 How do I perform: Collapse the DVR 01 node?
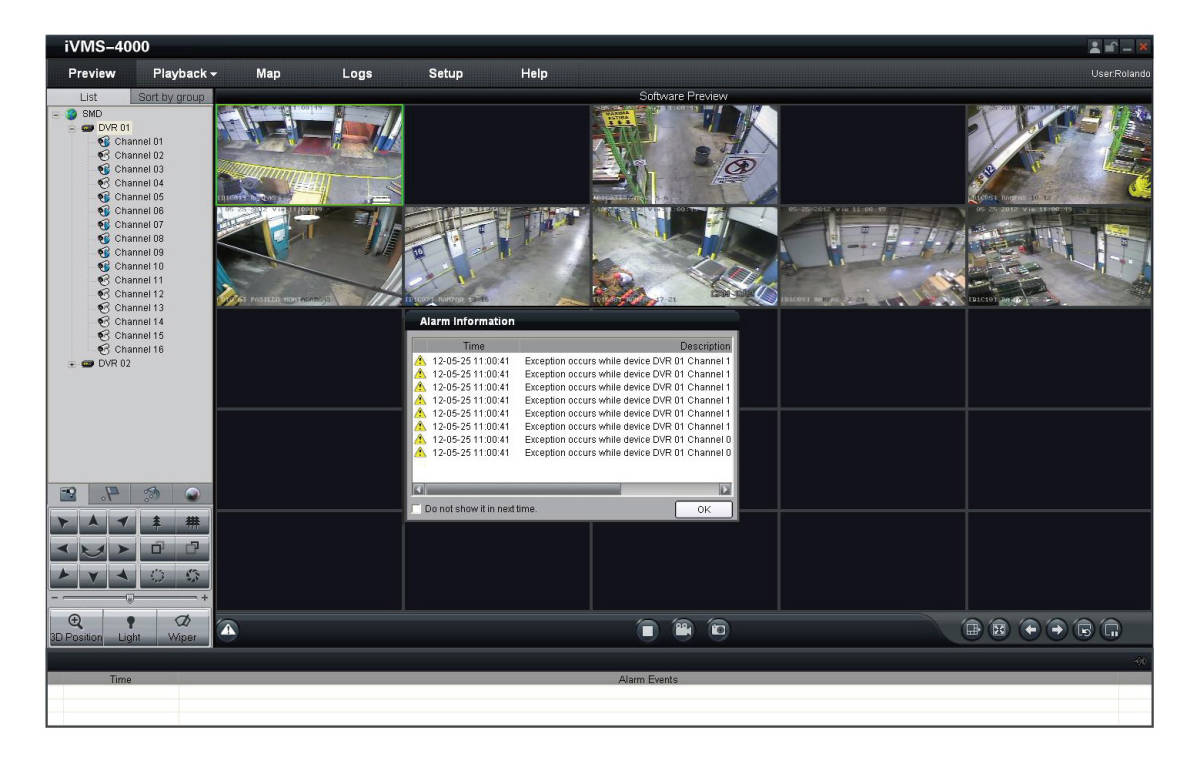pos(73,128)
